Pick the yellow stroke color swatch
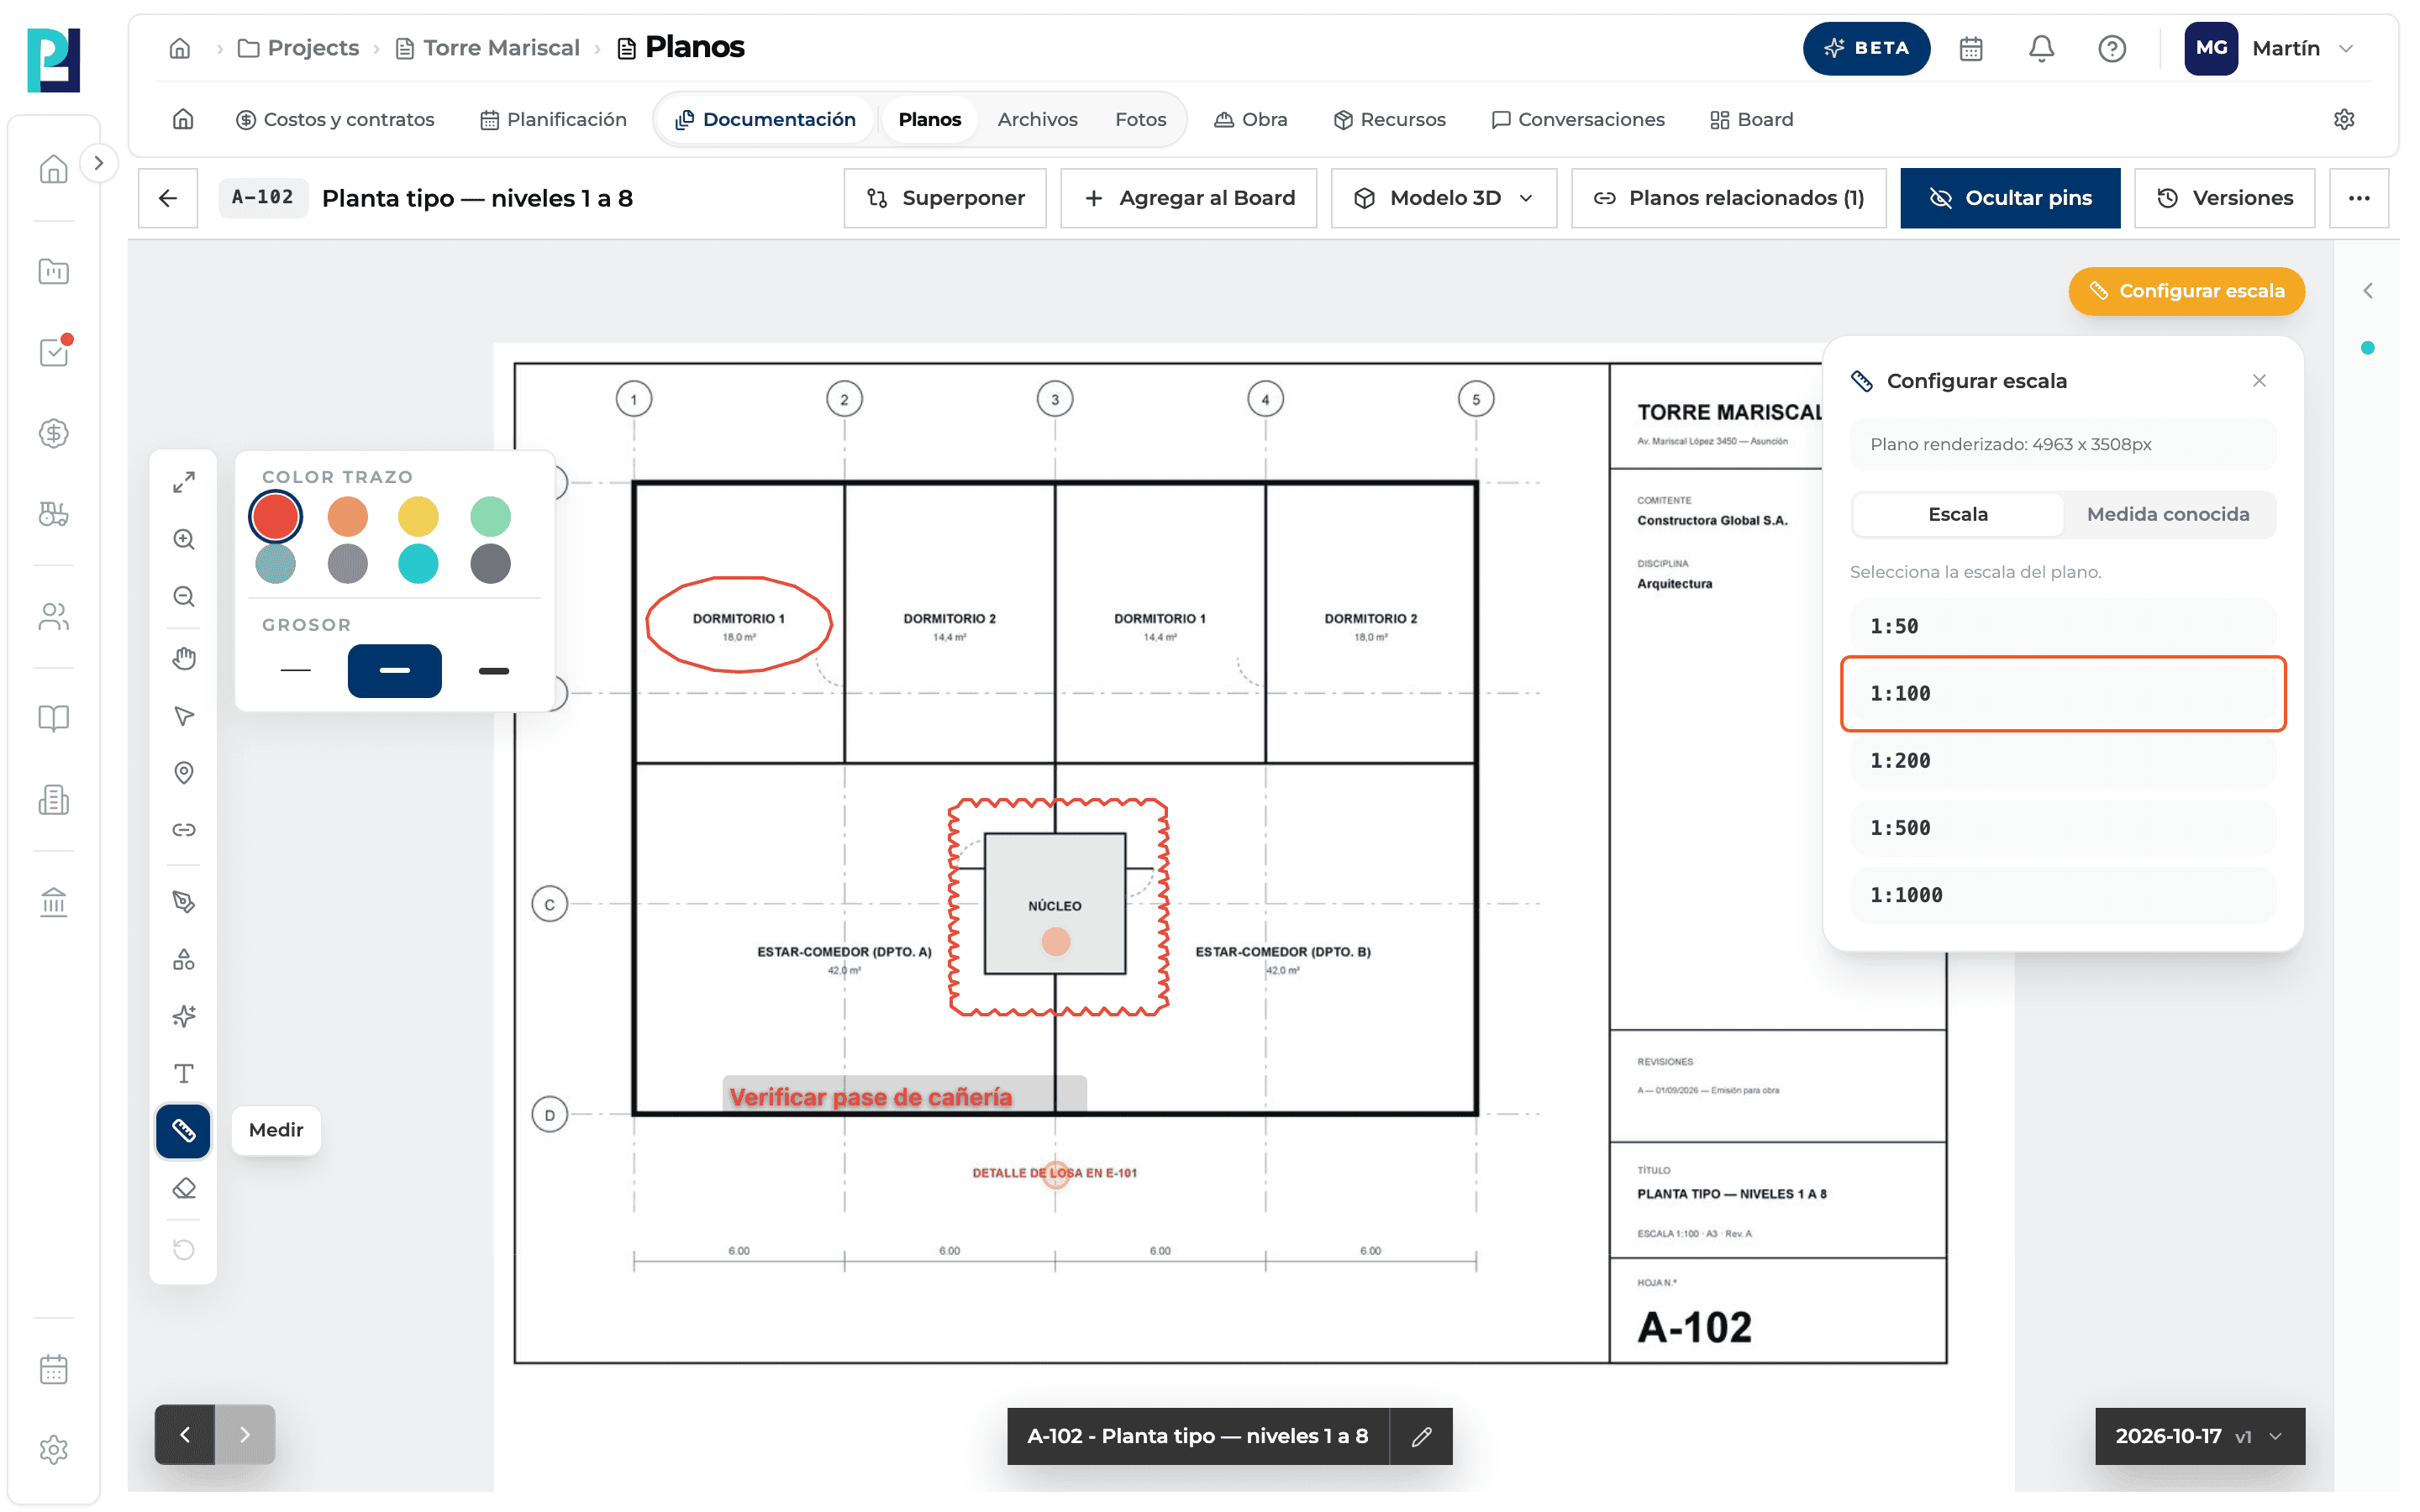2420x1512 pixels. (418, 516)
